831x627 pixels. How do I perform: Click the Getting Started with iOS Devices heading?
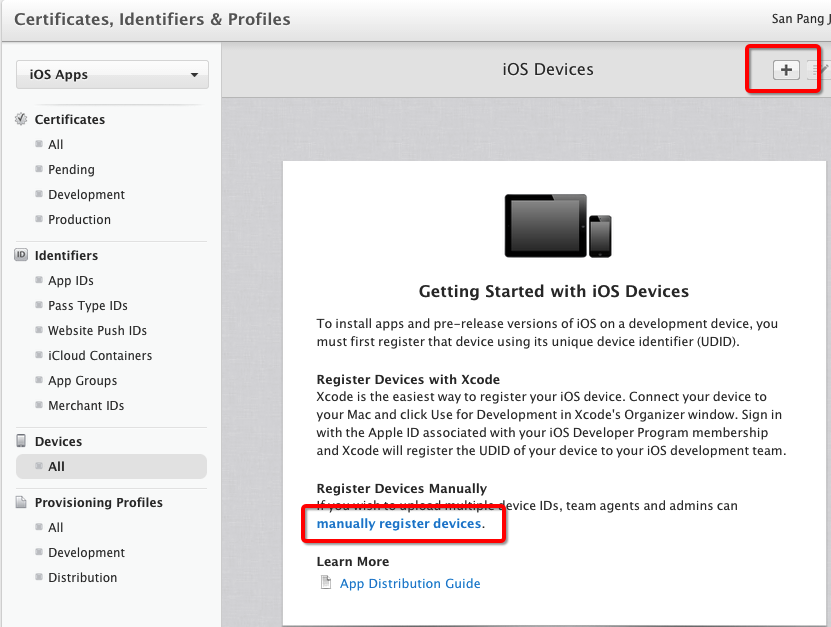tap(554, 291)
